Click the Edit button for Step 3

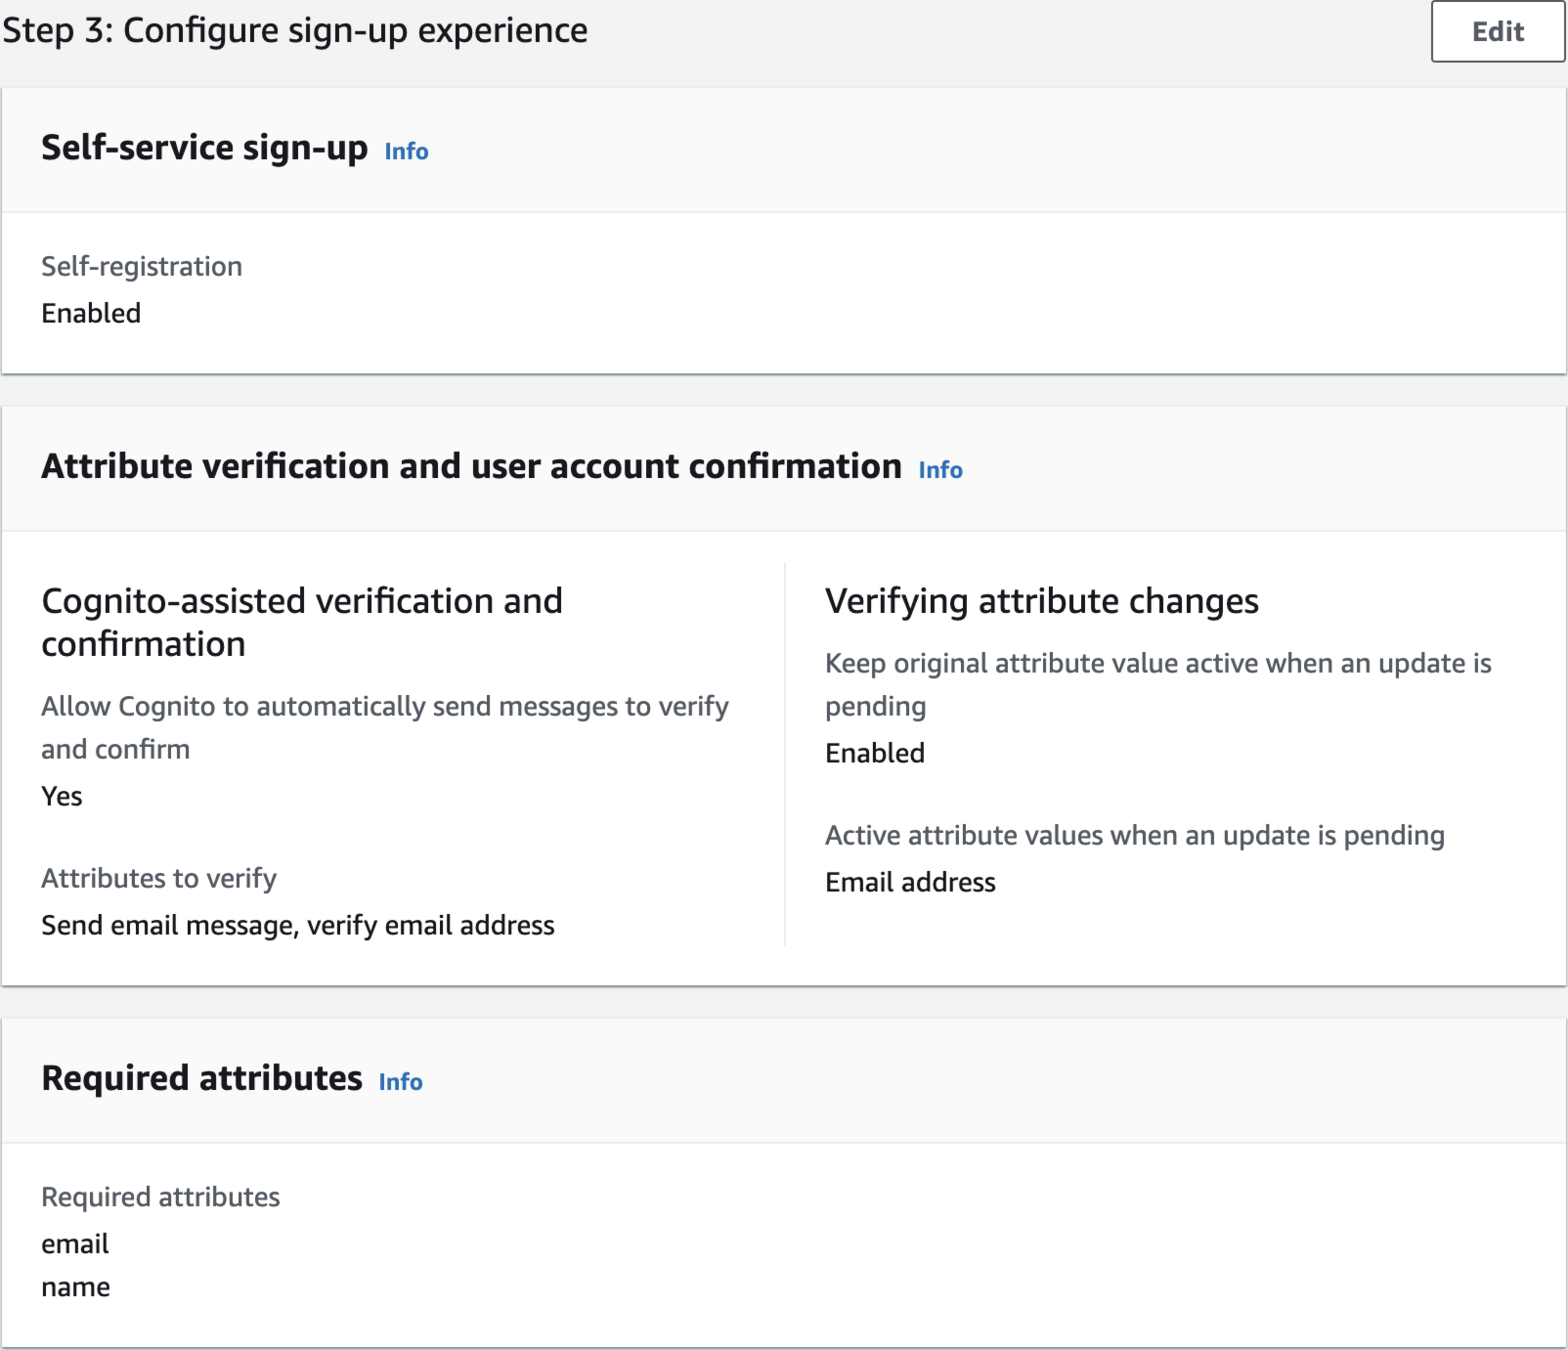pyautogui.click(x=1497, y=32)
